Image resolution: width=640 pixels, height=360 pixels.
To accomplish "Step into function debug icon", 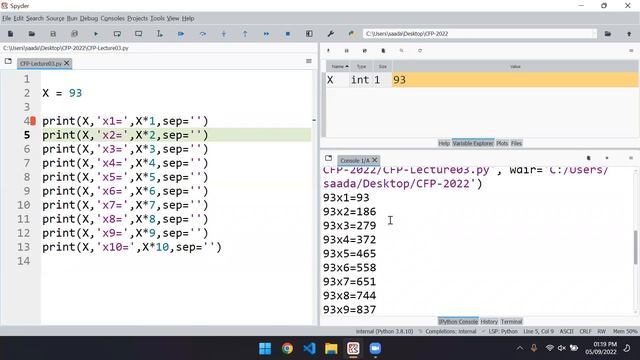I will point(224,34).
